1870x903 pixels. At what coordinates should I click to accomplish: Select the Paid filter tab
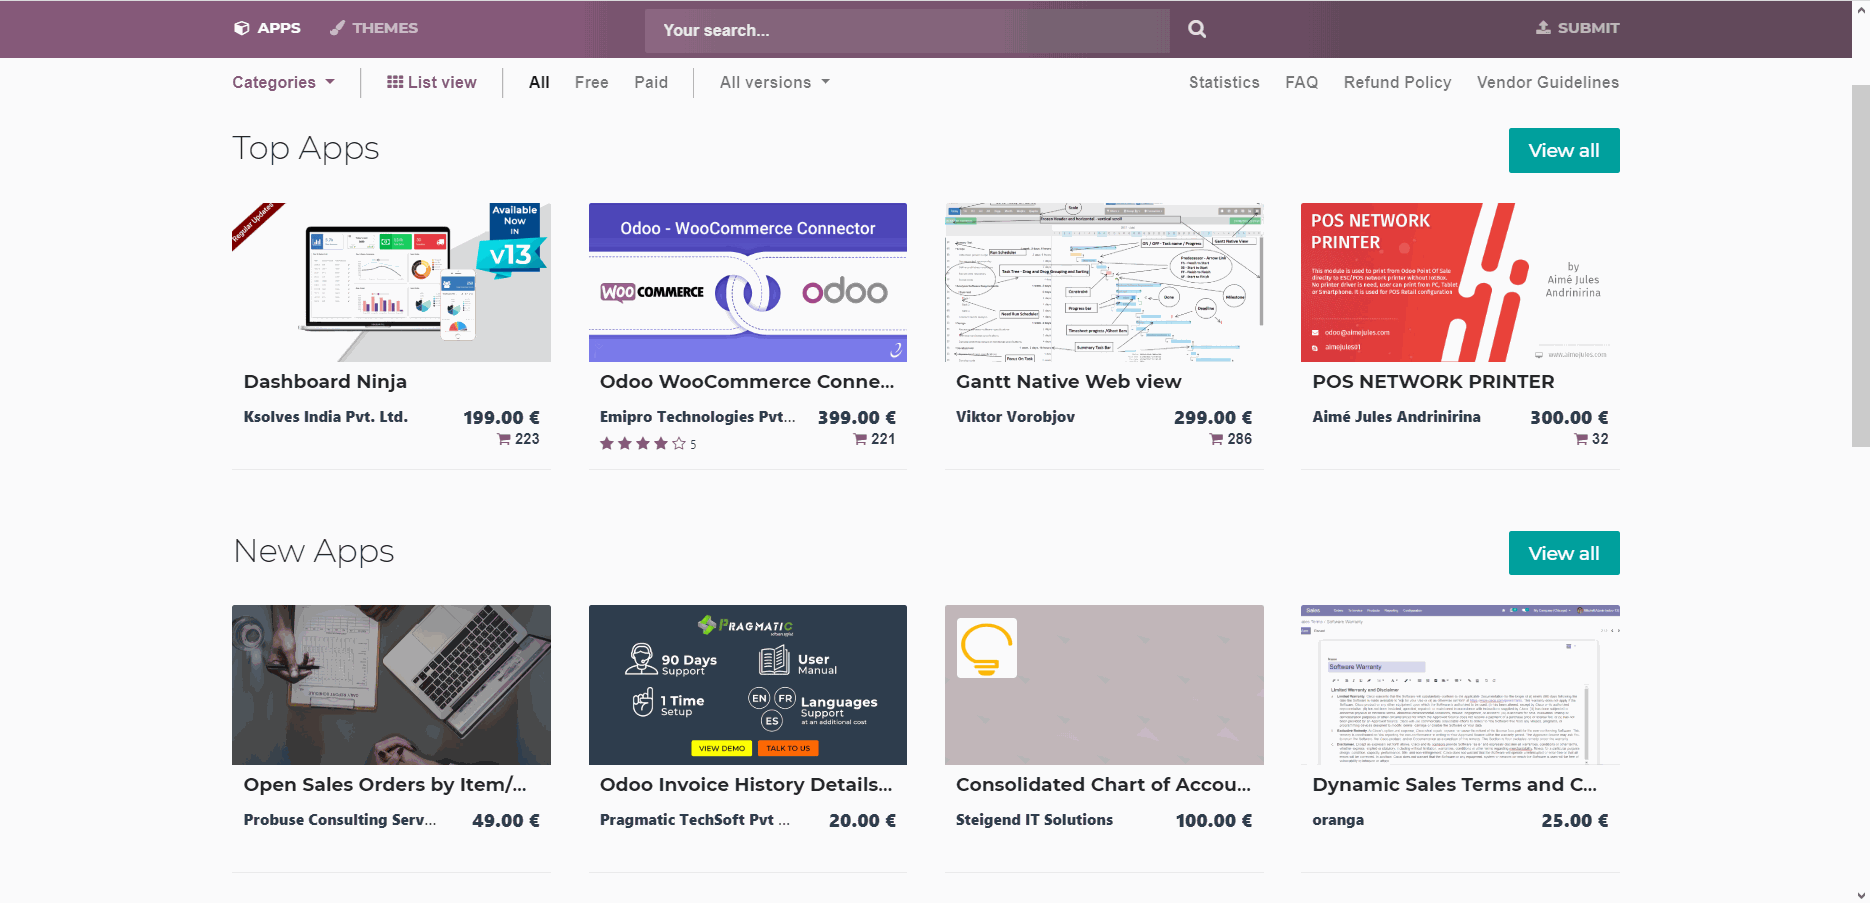[651, 82]
